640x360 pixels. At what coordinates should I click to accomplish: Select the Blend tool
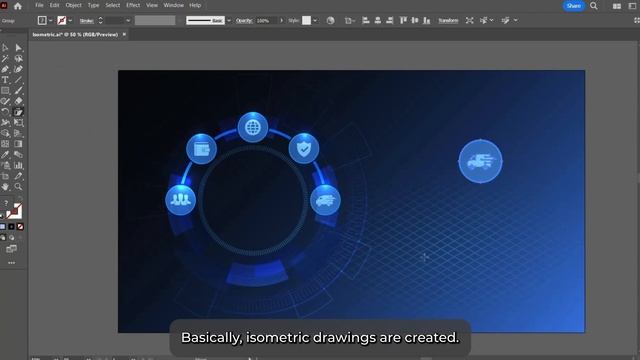coord(18,155)
